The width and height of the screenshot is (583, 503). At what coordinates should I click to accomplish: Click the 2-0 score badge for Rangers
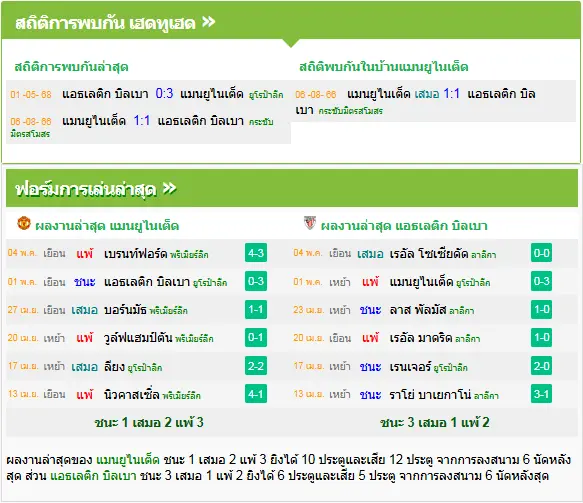click(541, 366)
